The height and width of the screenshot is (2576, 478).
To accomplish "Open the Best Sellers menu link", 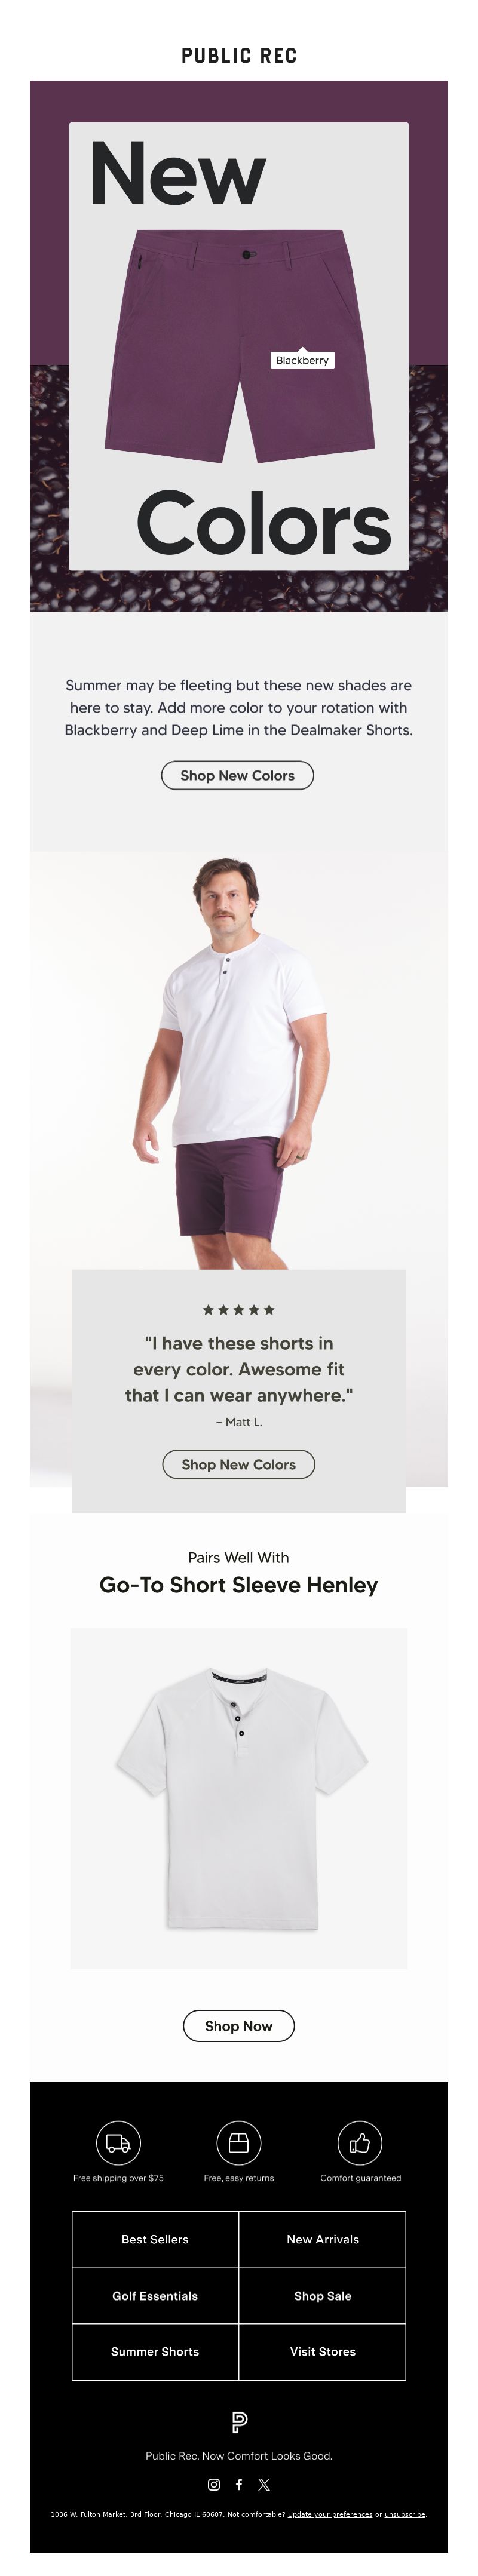I will pyautogui.click(x=155, y=2240).
